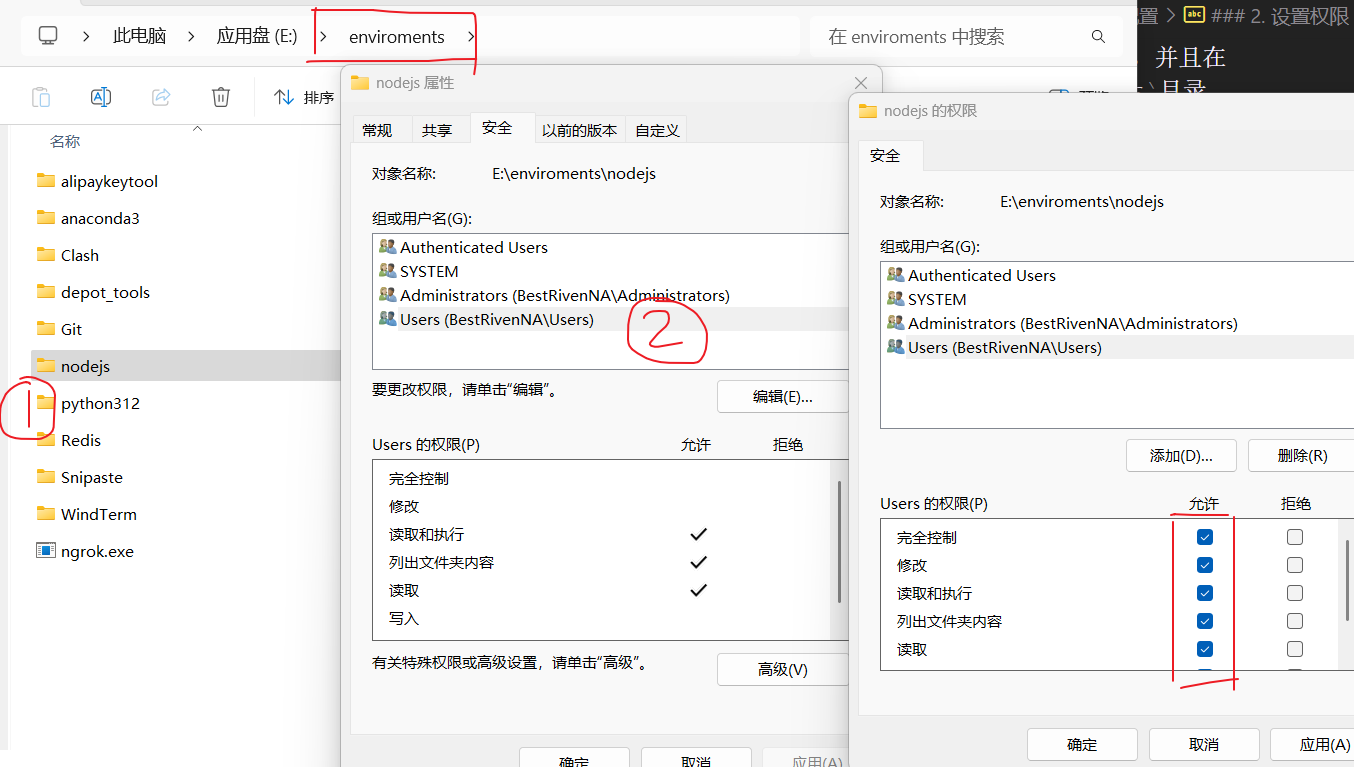Check the 拒绝 box for 修改

click(1295, 564)
